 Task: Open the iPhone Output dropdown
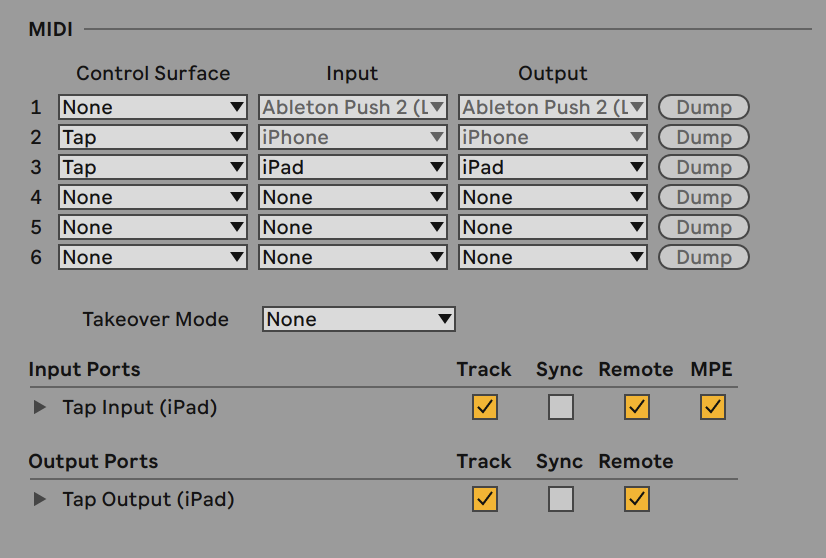[553, 138]
